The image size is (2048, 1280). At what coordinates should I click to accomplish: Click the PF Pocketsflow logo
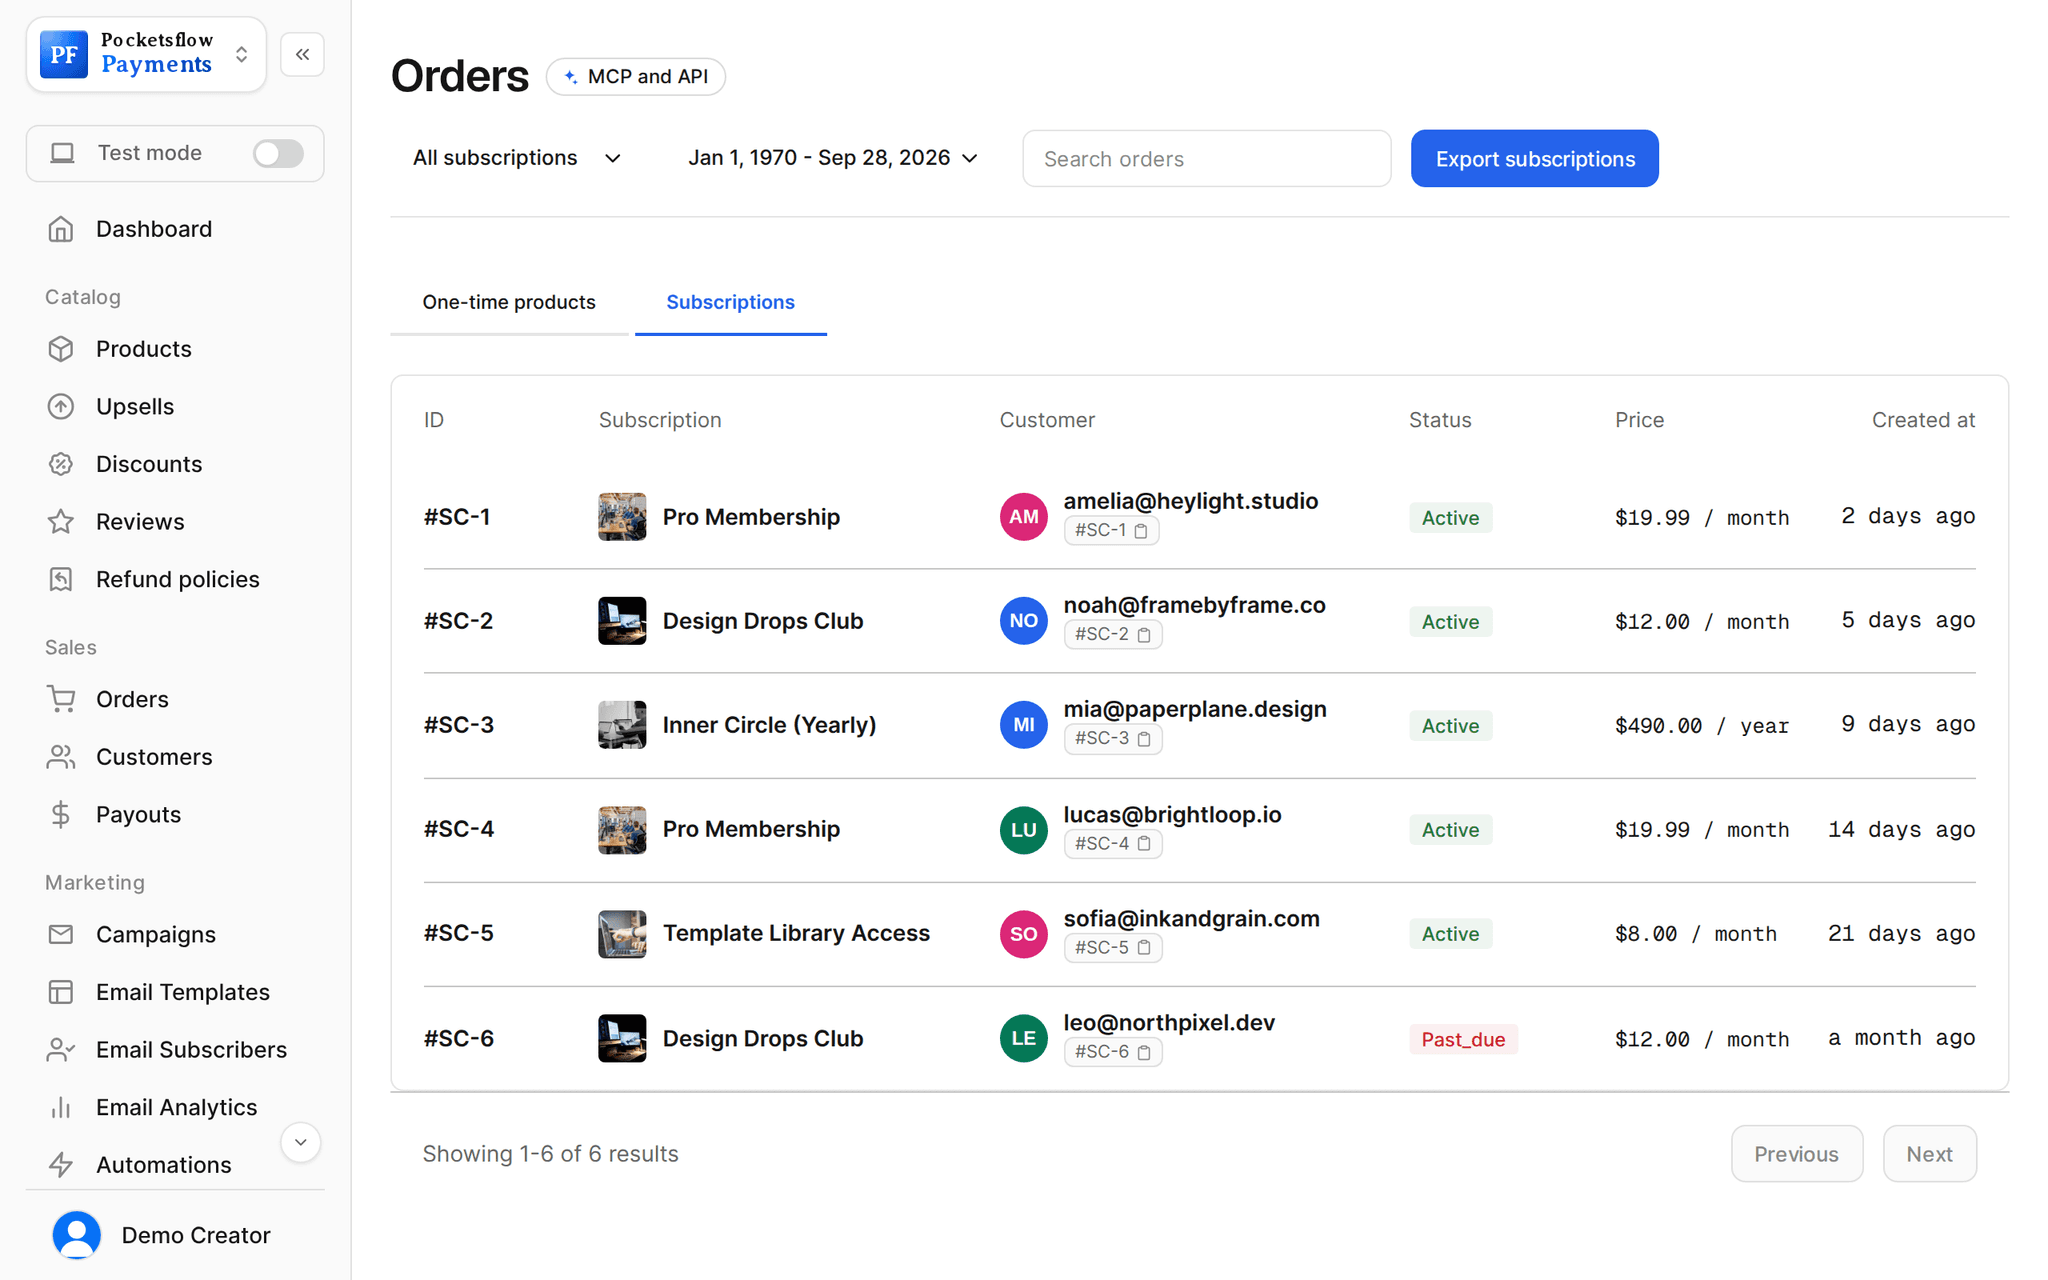[64, 54]
